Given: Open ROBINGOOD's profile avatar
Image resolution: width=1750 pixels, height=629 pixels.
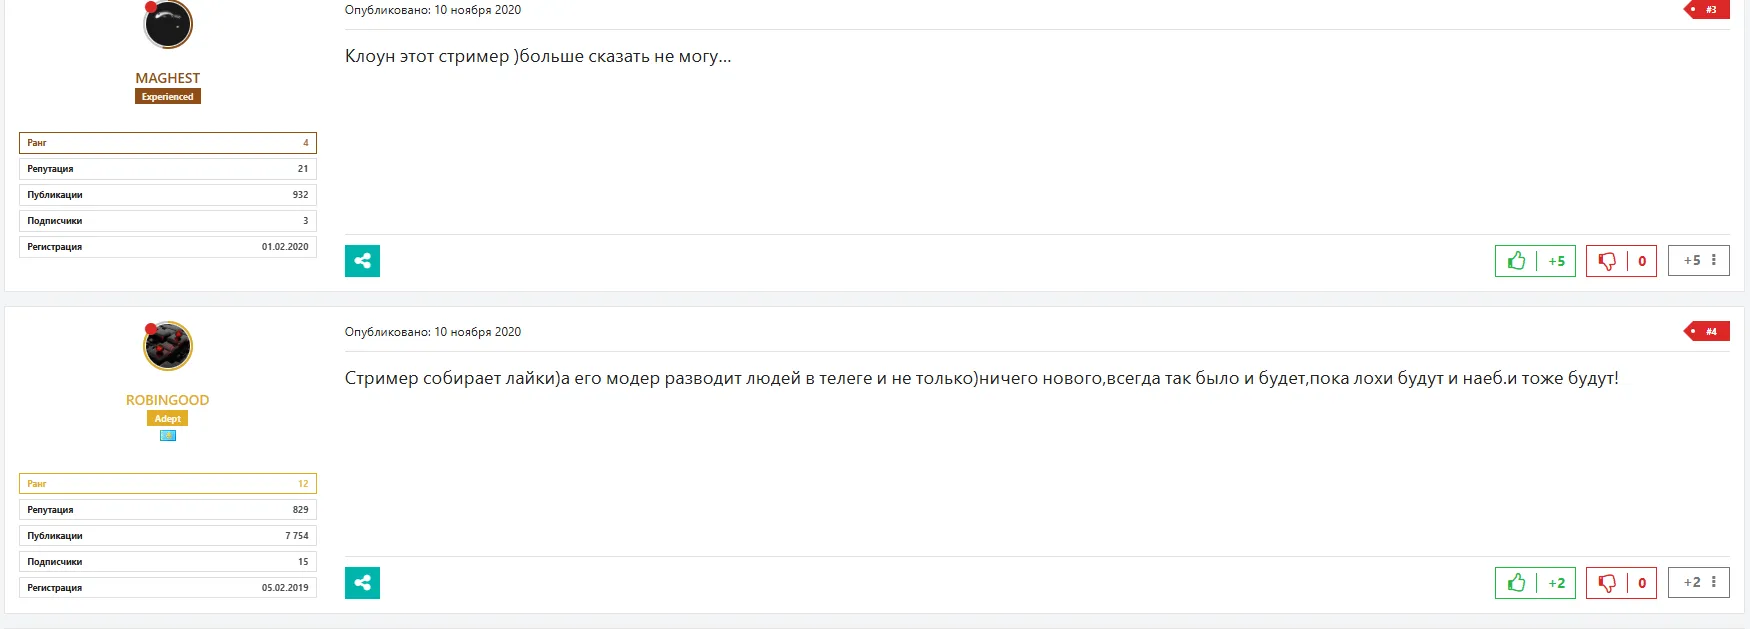Looking at the screenshot, I should point(168,346).
